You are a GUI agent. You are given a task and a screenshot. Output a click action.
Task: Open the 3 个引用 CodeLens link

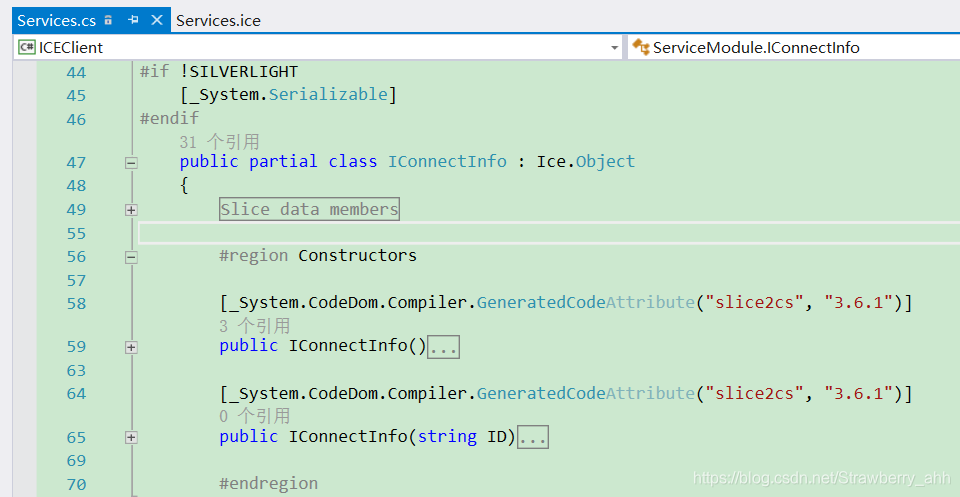(x=254, y=326)
